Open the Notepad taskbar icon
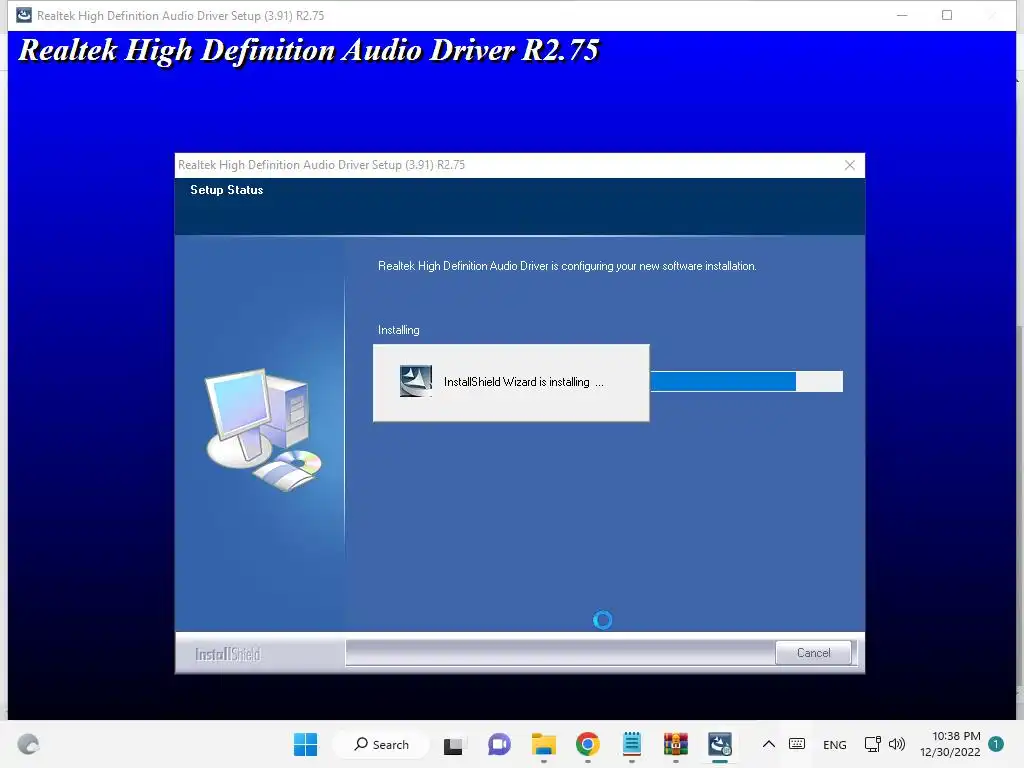The width and height of the screenshot is (1024, 768). click(632, 744)
